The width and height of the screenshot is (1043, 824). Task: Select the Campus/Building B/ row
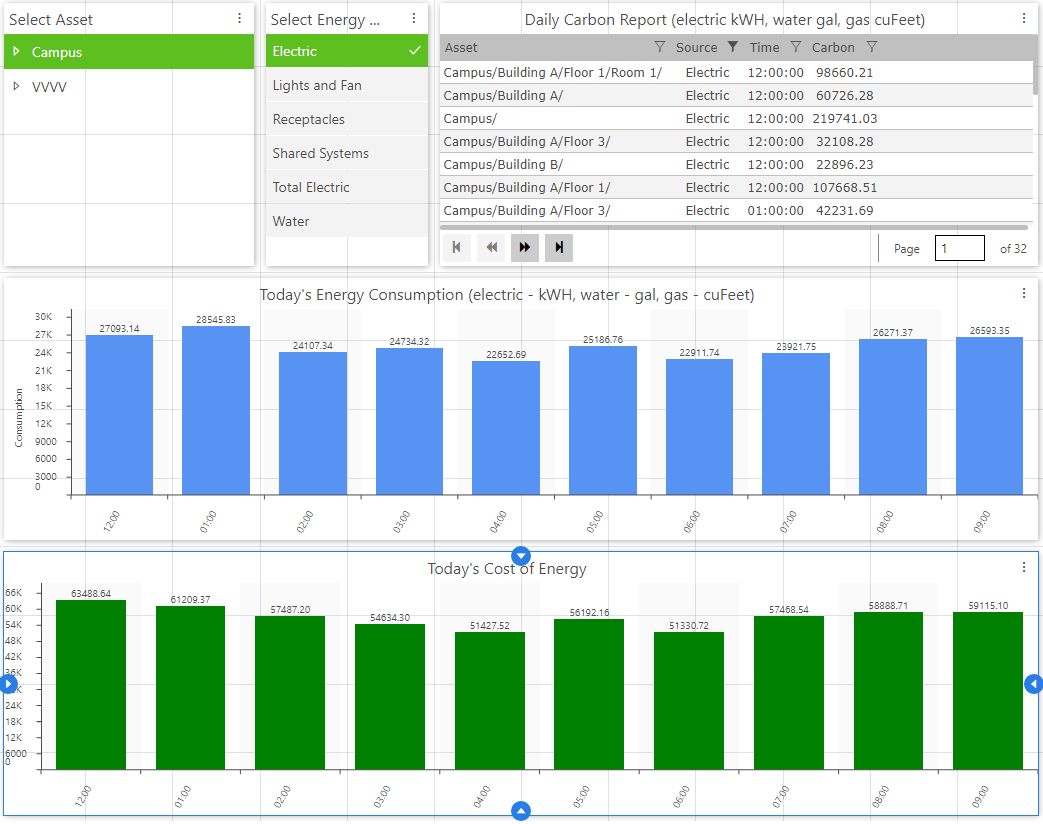736,164
